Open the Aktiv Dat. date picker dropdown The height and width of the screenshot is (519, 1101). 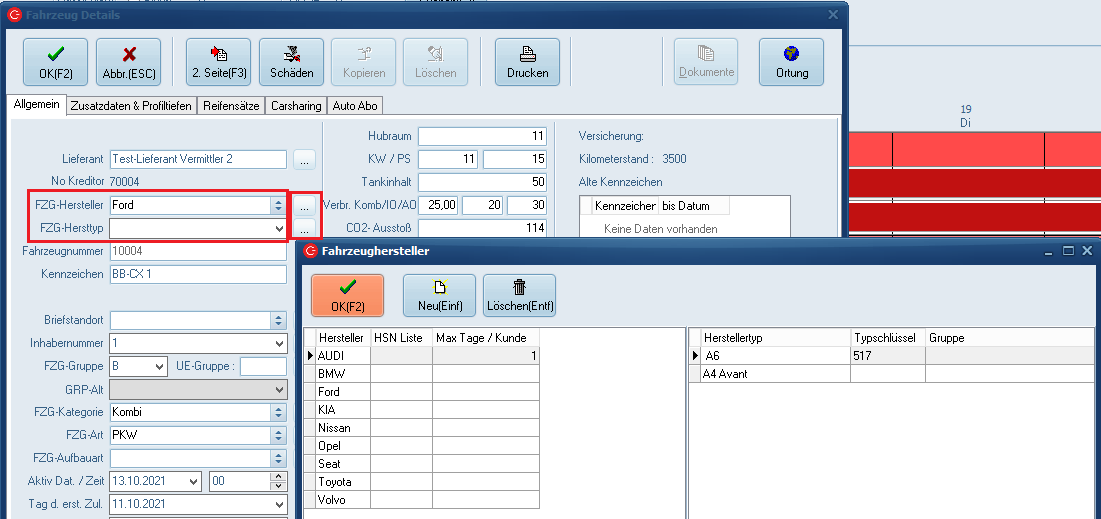(x=193, y=481)
